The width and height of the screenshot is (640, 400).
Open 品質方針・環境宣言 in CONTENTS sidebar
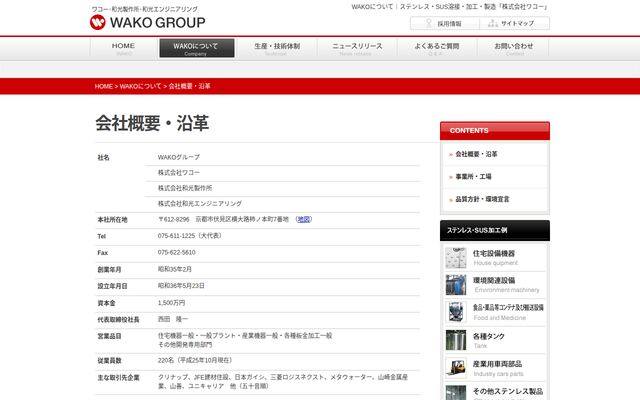point(482,199)
